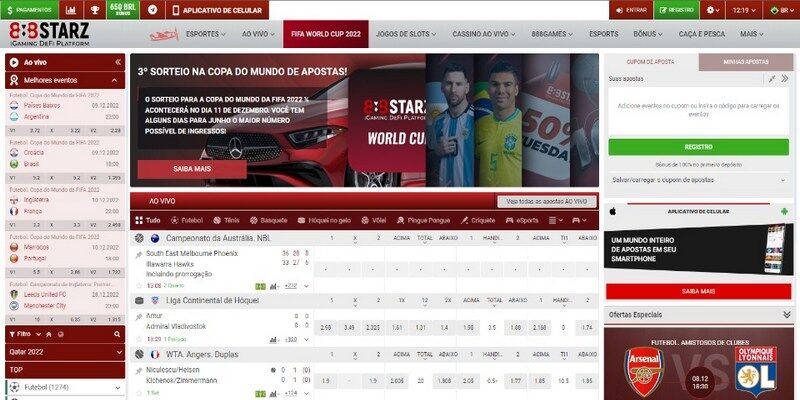Open the 12:19 time zone dropdown
This screenshot has width=800, height=400.
pyautogui.click(x=744, y=10)
